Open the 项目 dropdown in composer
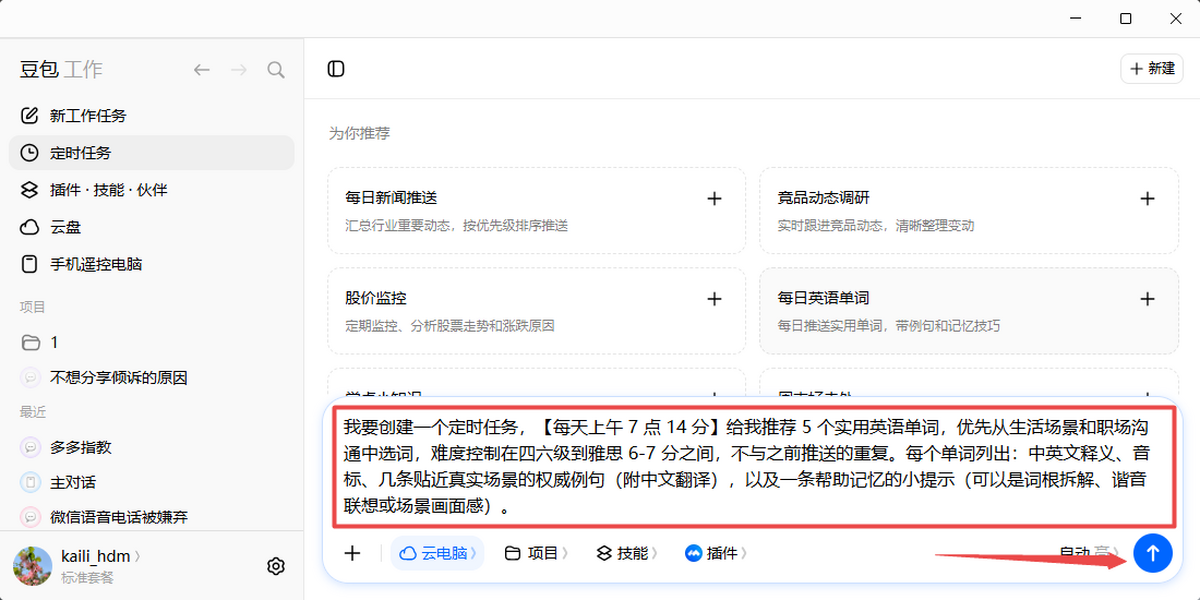Viewport: 1200px width, 600px height. point(536,553)
